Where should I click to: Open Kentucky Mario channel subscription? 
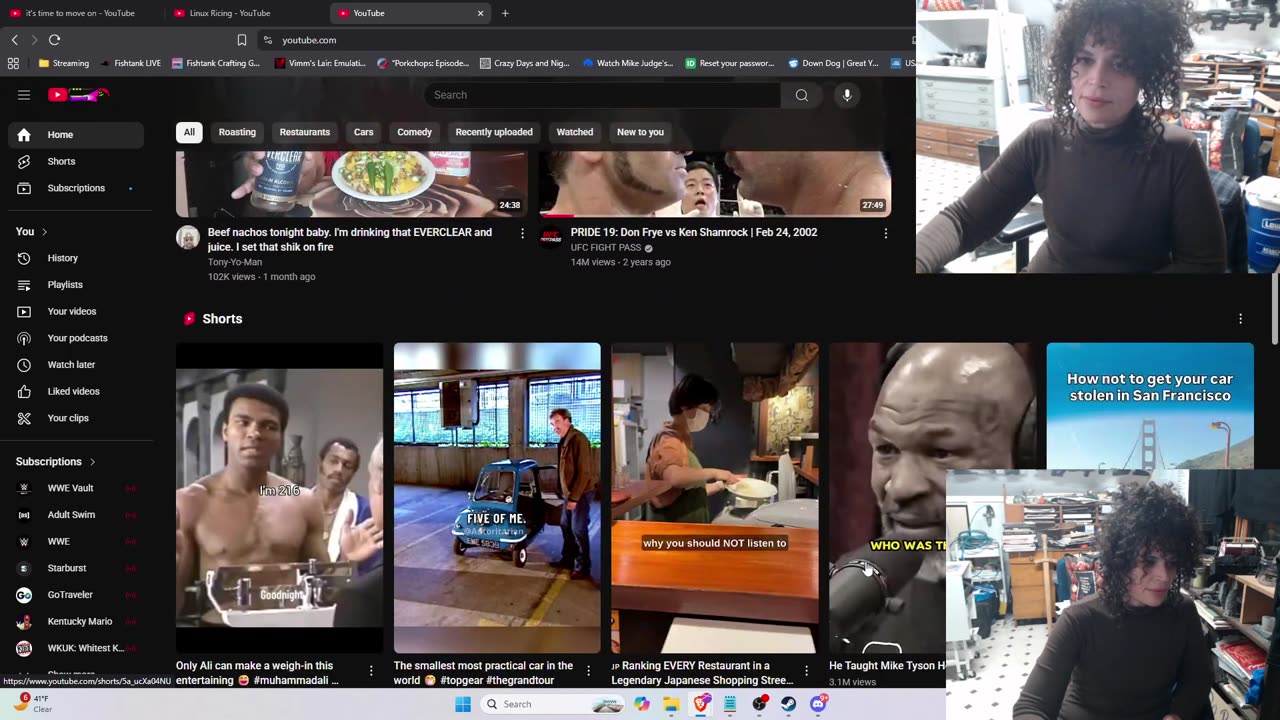pyautogui.click(x=77, y=621)
